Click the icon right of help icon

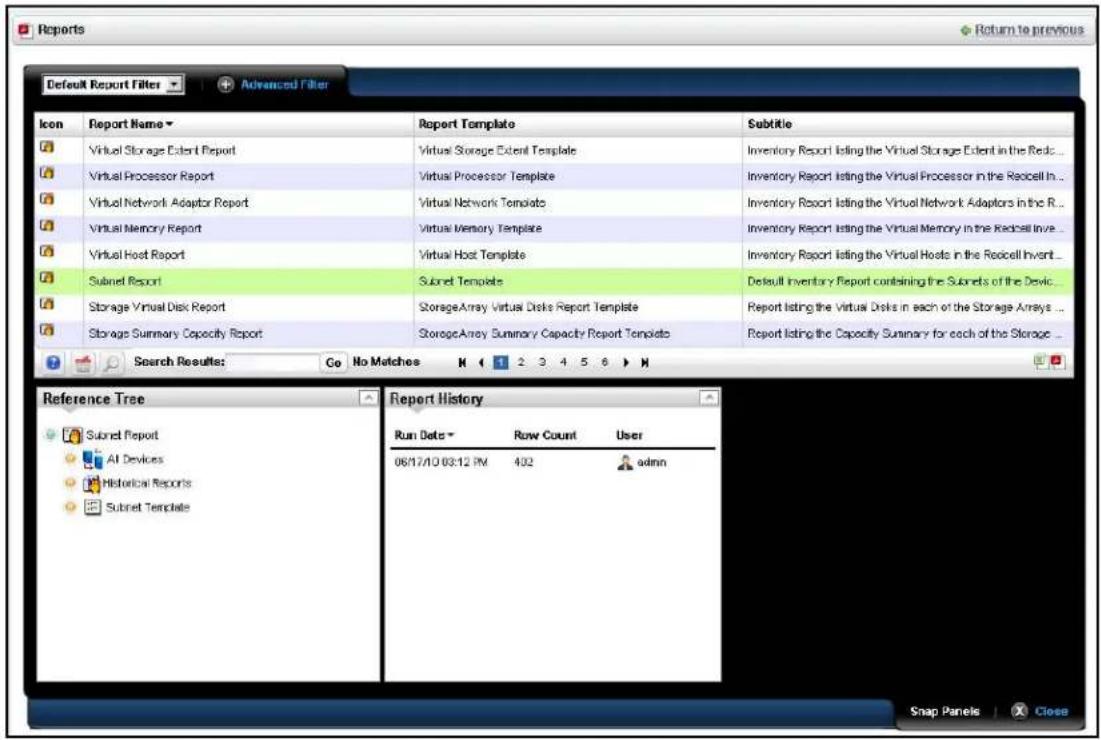83,363
